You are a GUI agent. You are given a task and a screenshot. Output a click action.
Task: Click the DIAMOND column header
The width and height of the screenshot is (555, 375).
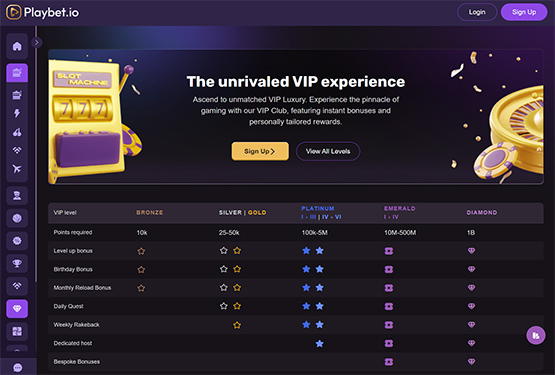[x=482, y=212]
